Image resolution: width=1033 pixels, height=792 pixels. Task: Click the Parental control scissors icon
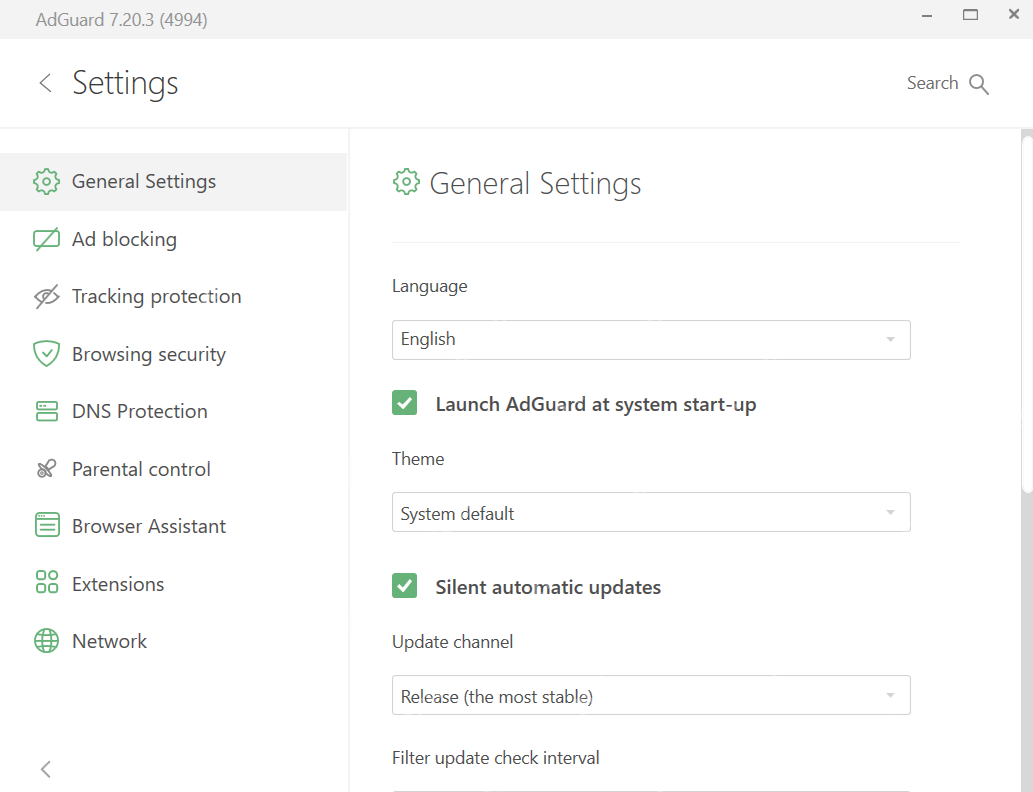coord(46,468)
